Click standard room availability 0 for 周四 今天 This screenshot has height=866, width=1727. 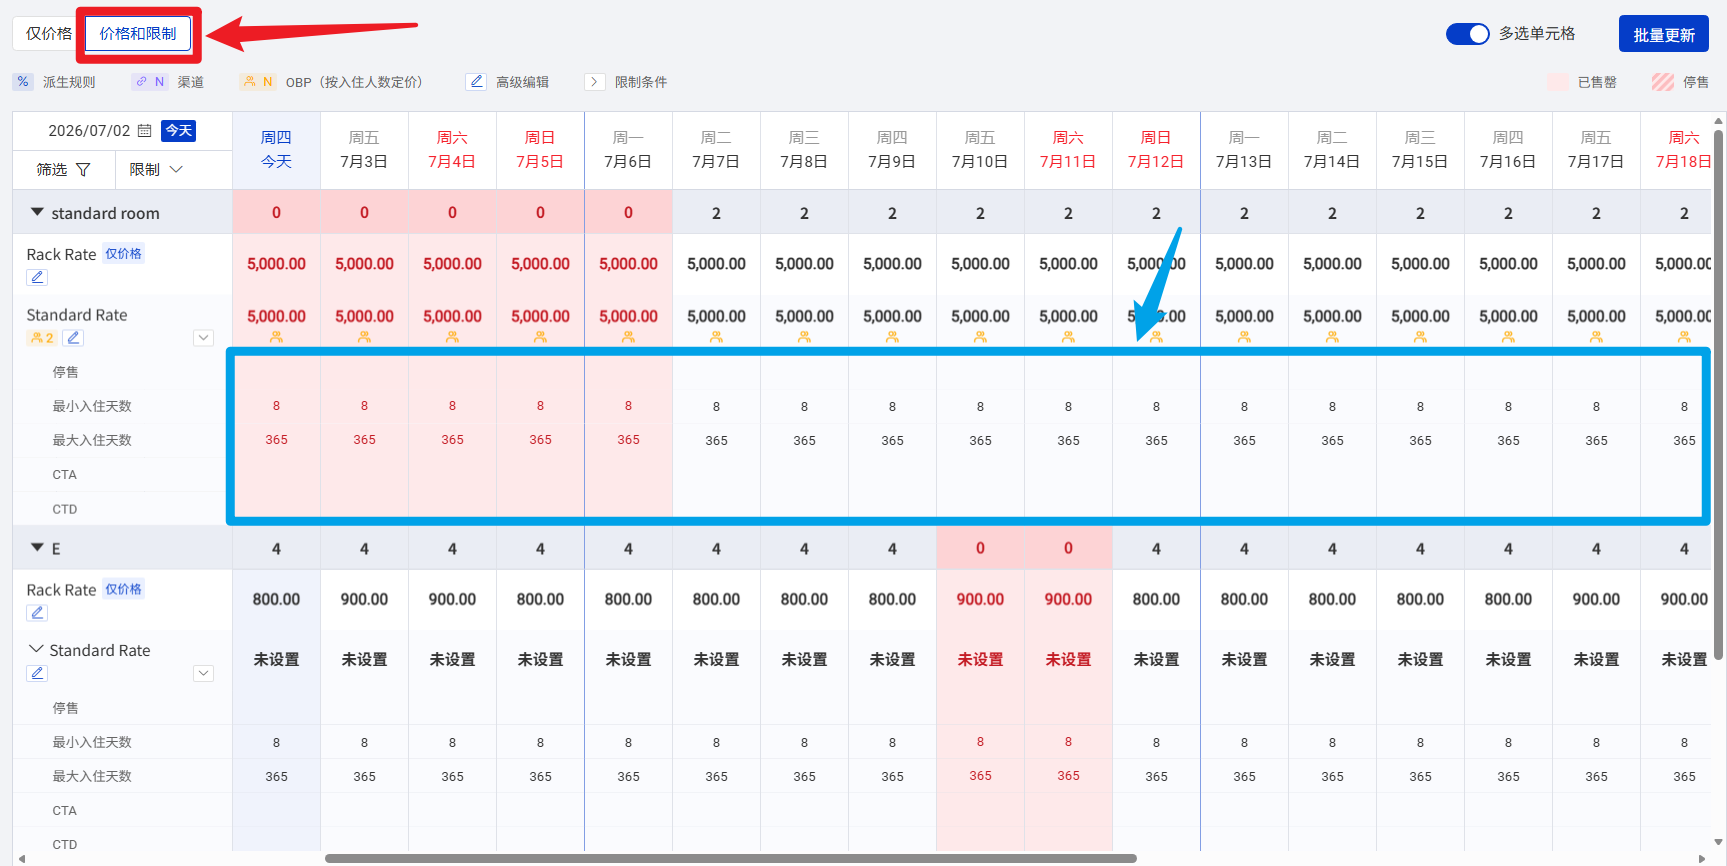coord(276,212)
